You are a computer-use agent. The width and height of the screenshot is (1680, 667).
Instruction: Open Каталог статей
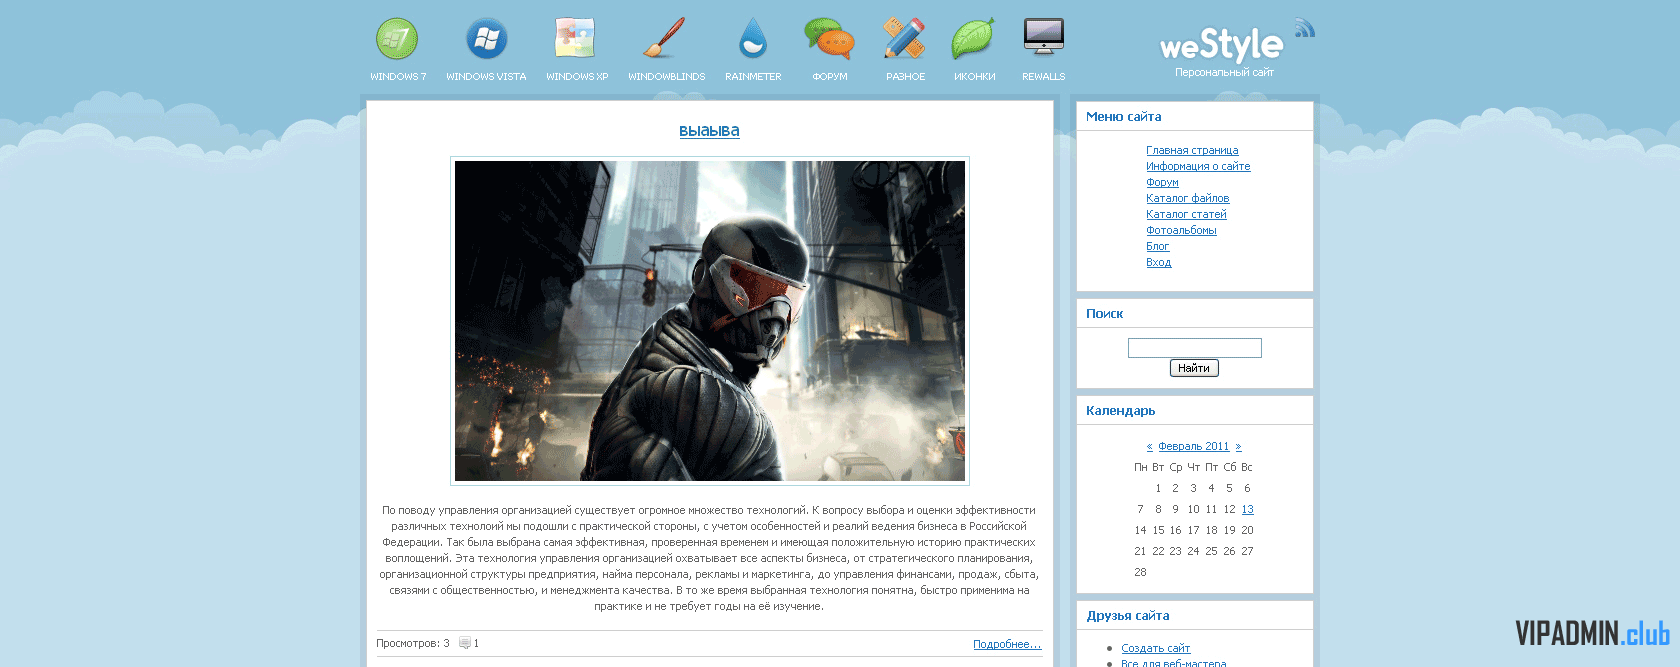click(x=1186, y=214)
